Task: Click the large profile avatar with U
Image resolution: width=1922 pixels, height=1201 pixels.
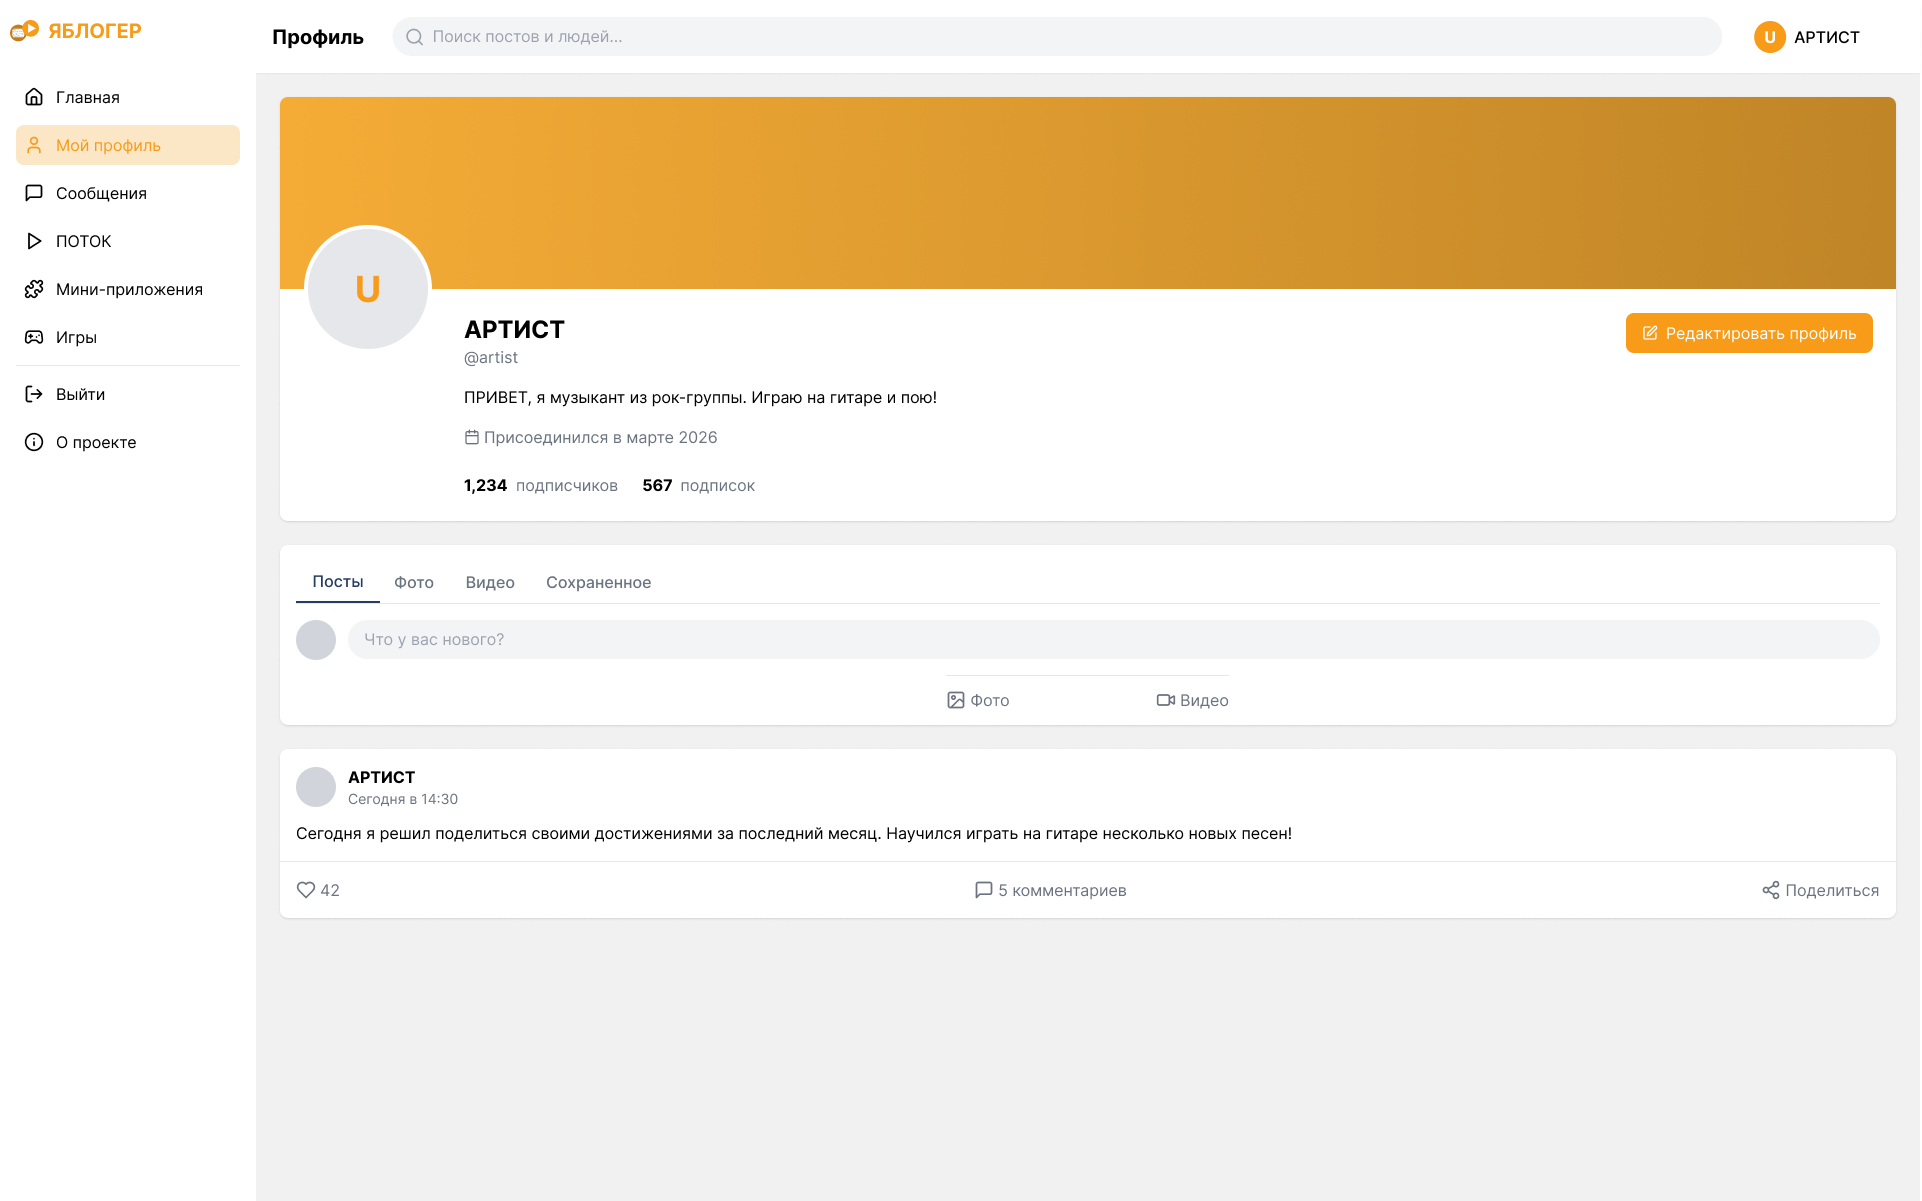Action: point(368,289)
